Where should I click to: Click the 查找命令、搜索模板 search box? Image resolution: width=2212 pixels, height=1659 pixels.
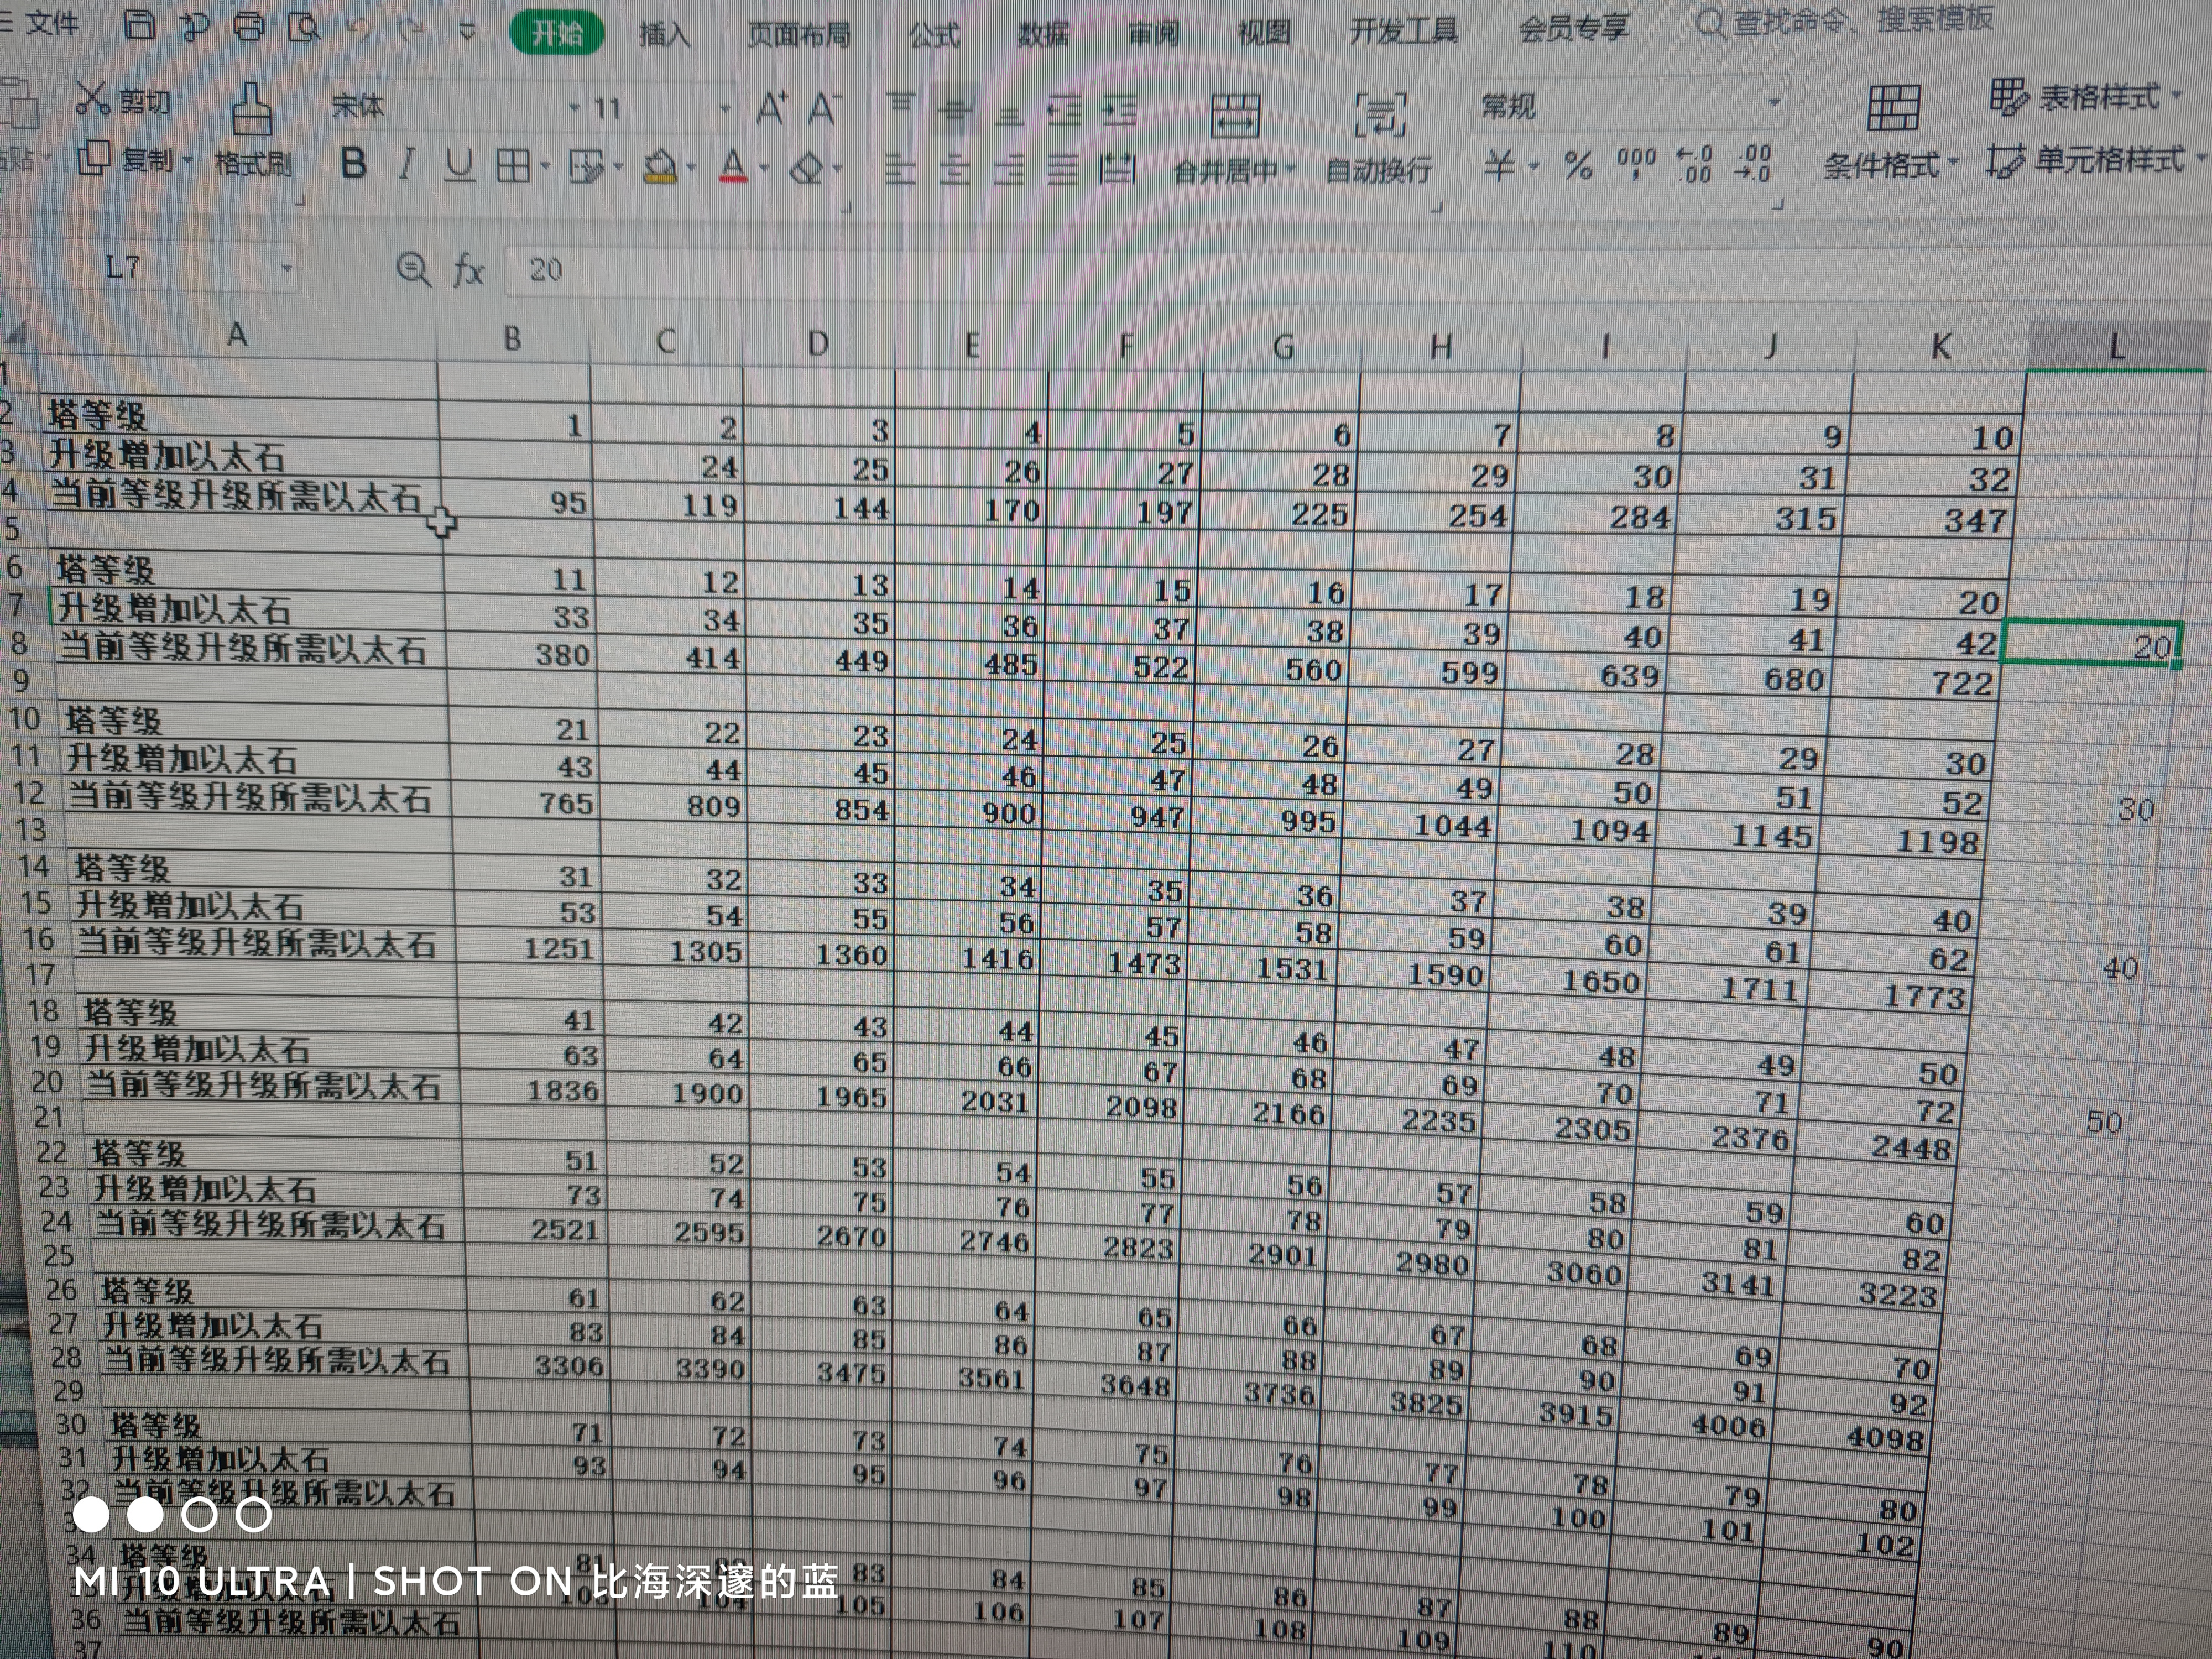point(1845,20)
